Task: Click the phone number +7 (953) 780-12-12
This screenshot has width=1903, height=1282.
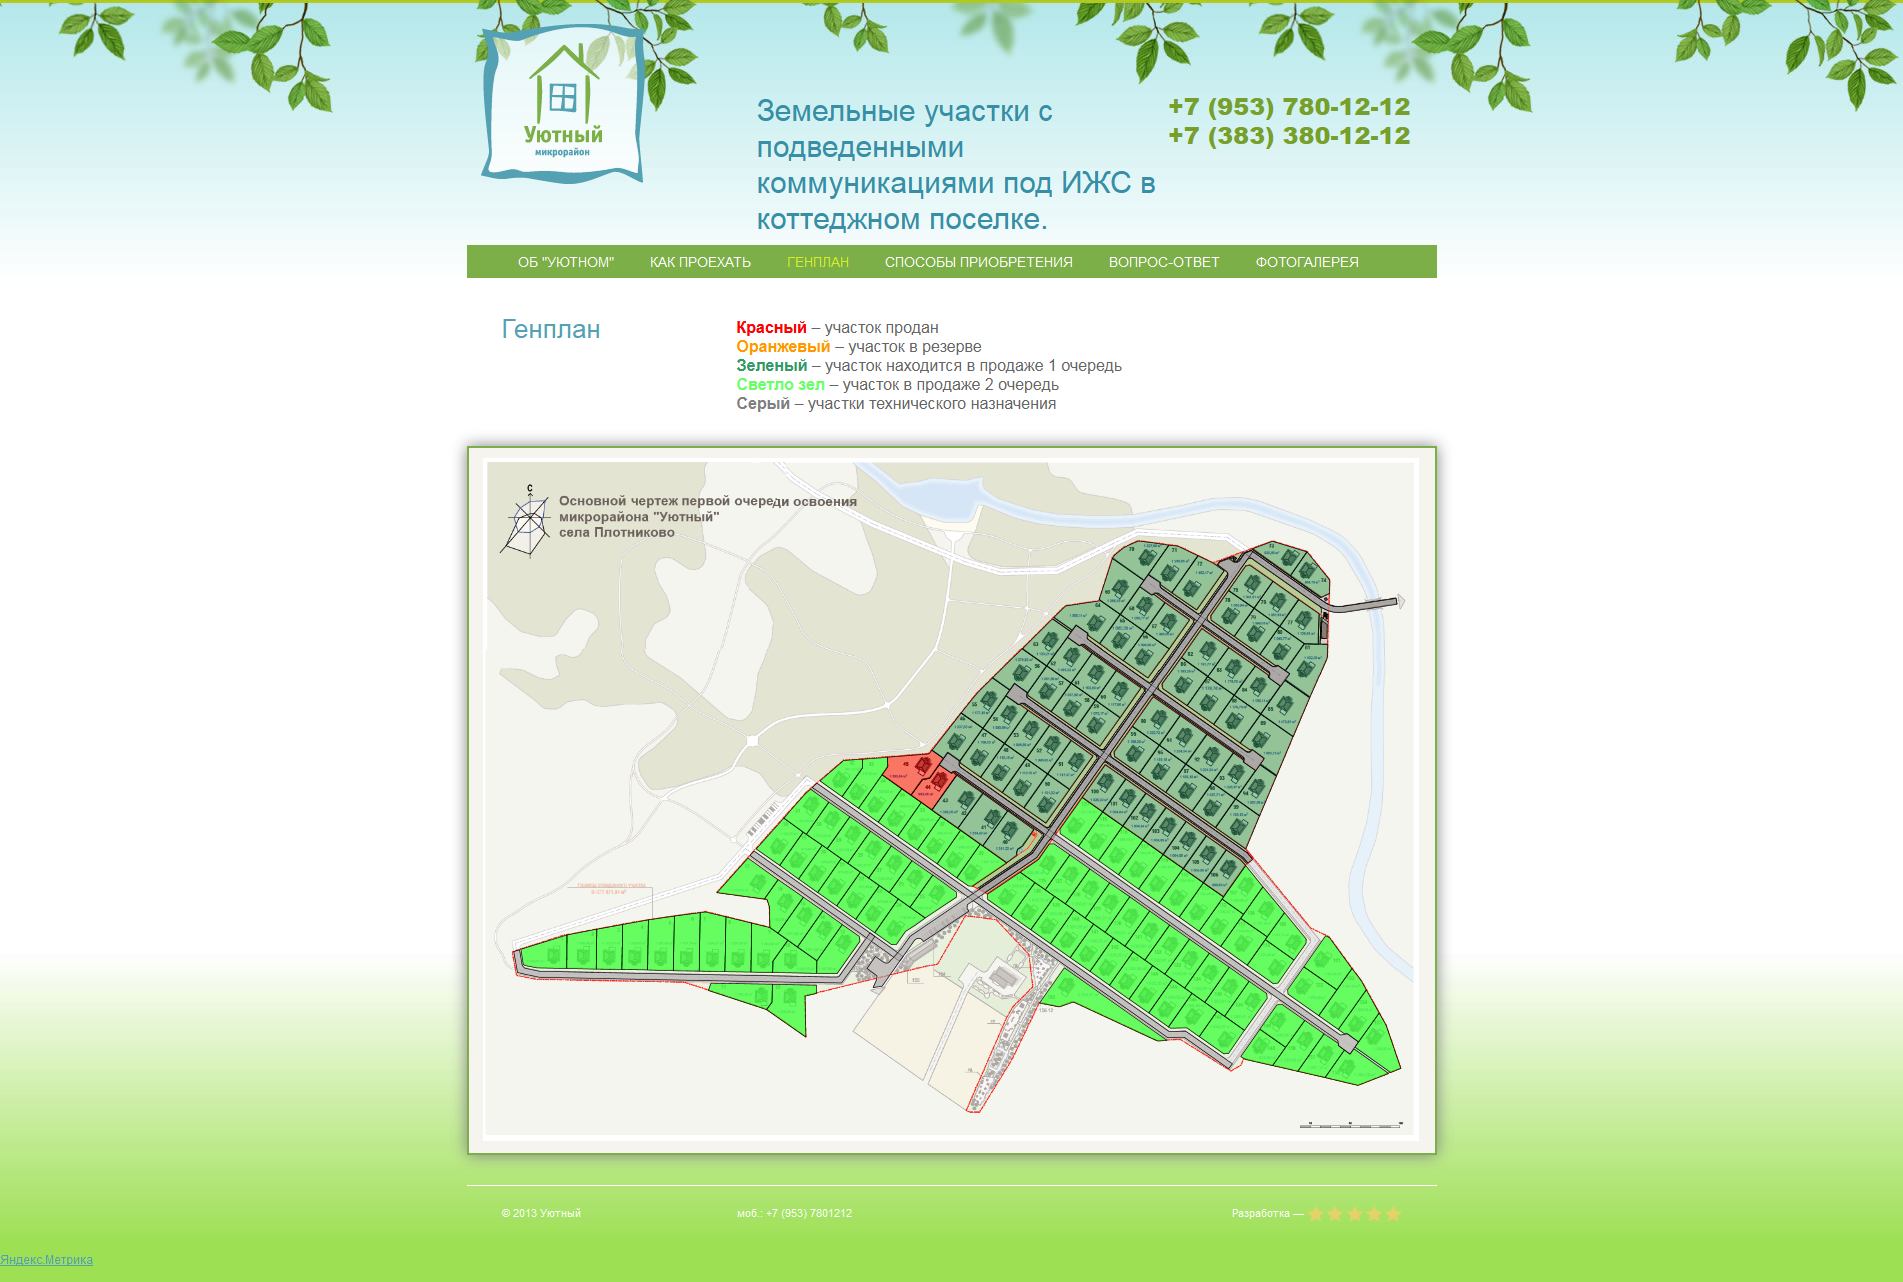Action: click(x=1289, y=107)
